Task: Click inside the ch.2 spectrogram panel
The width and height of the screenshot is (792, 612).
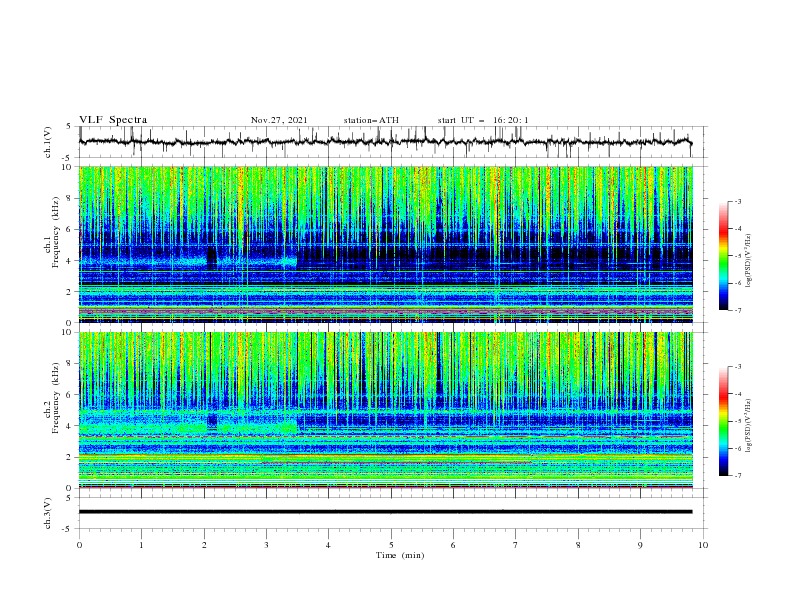Action: [x=386, y=410]
